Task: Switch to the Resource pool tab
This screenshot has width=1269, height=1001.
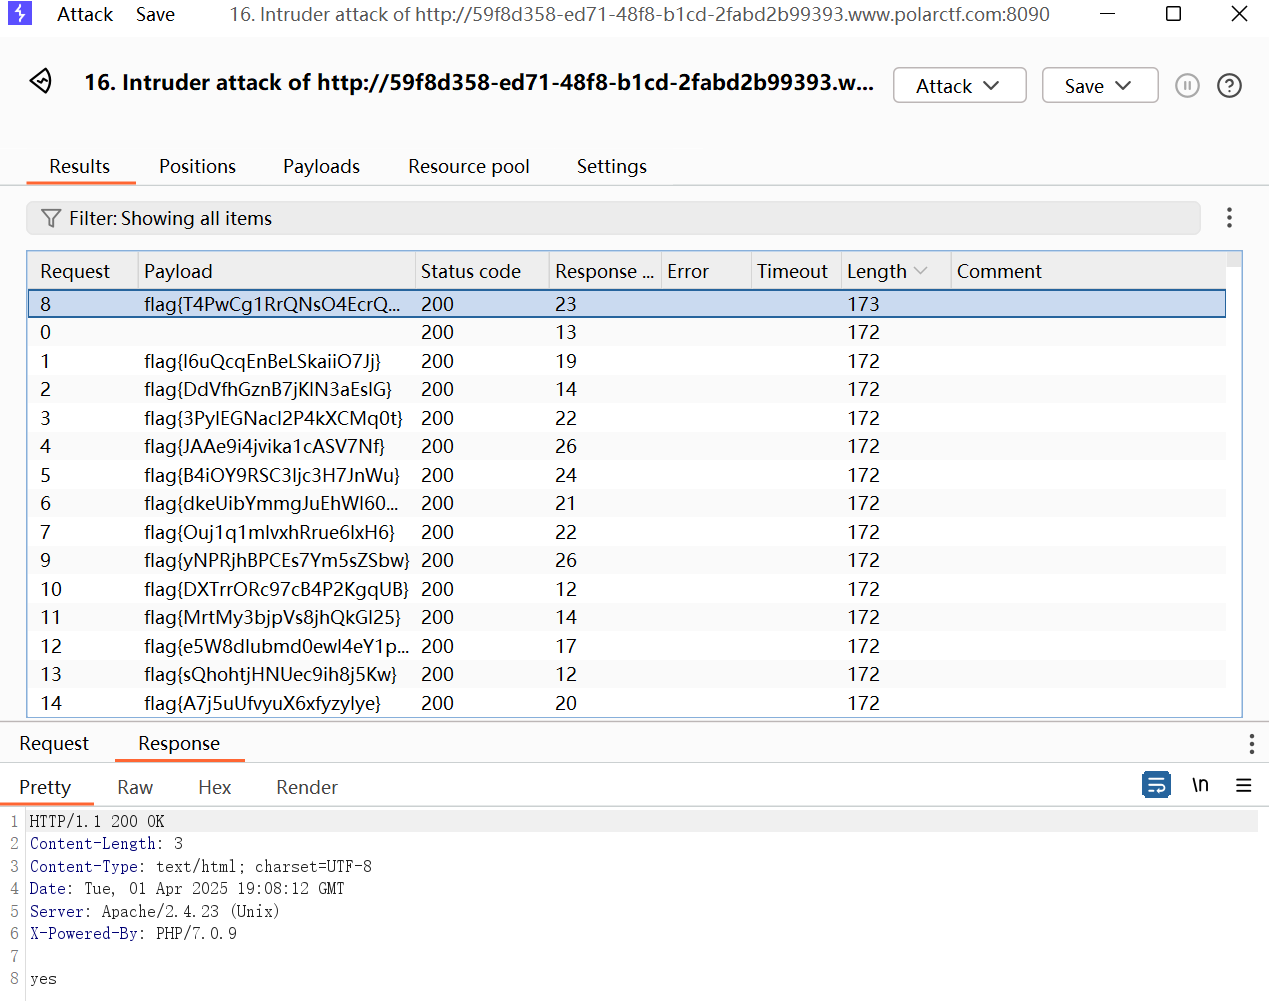Action: click(469, 166)
